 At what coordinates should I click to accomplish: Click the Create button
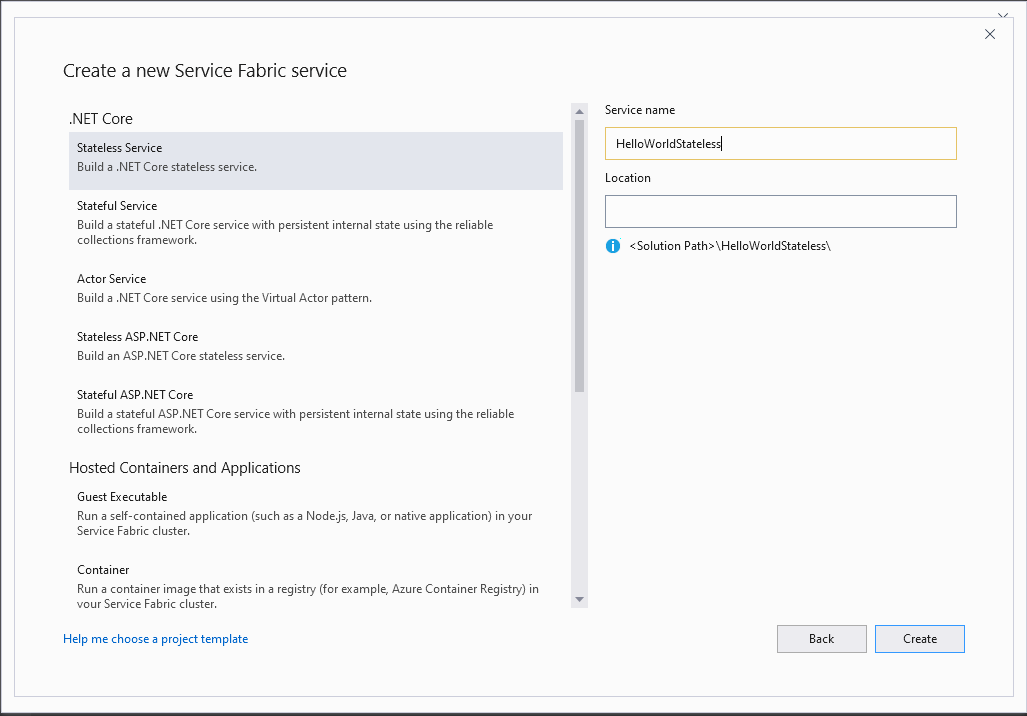919,639
